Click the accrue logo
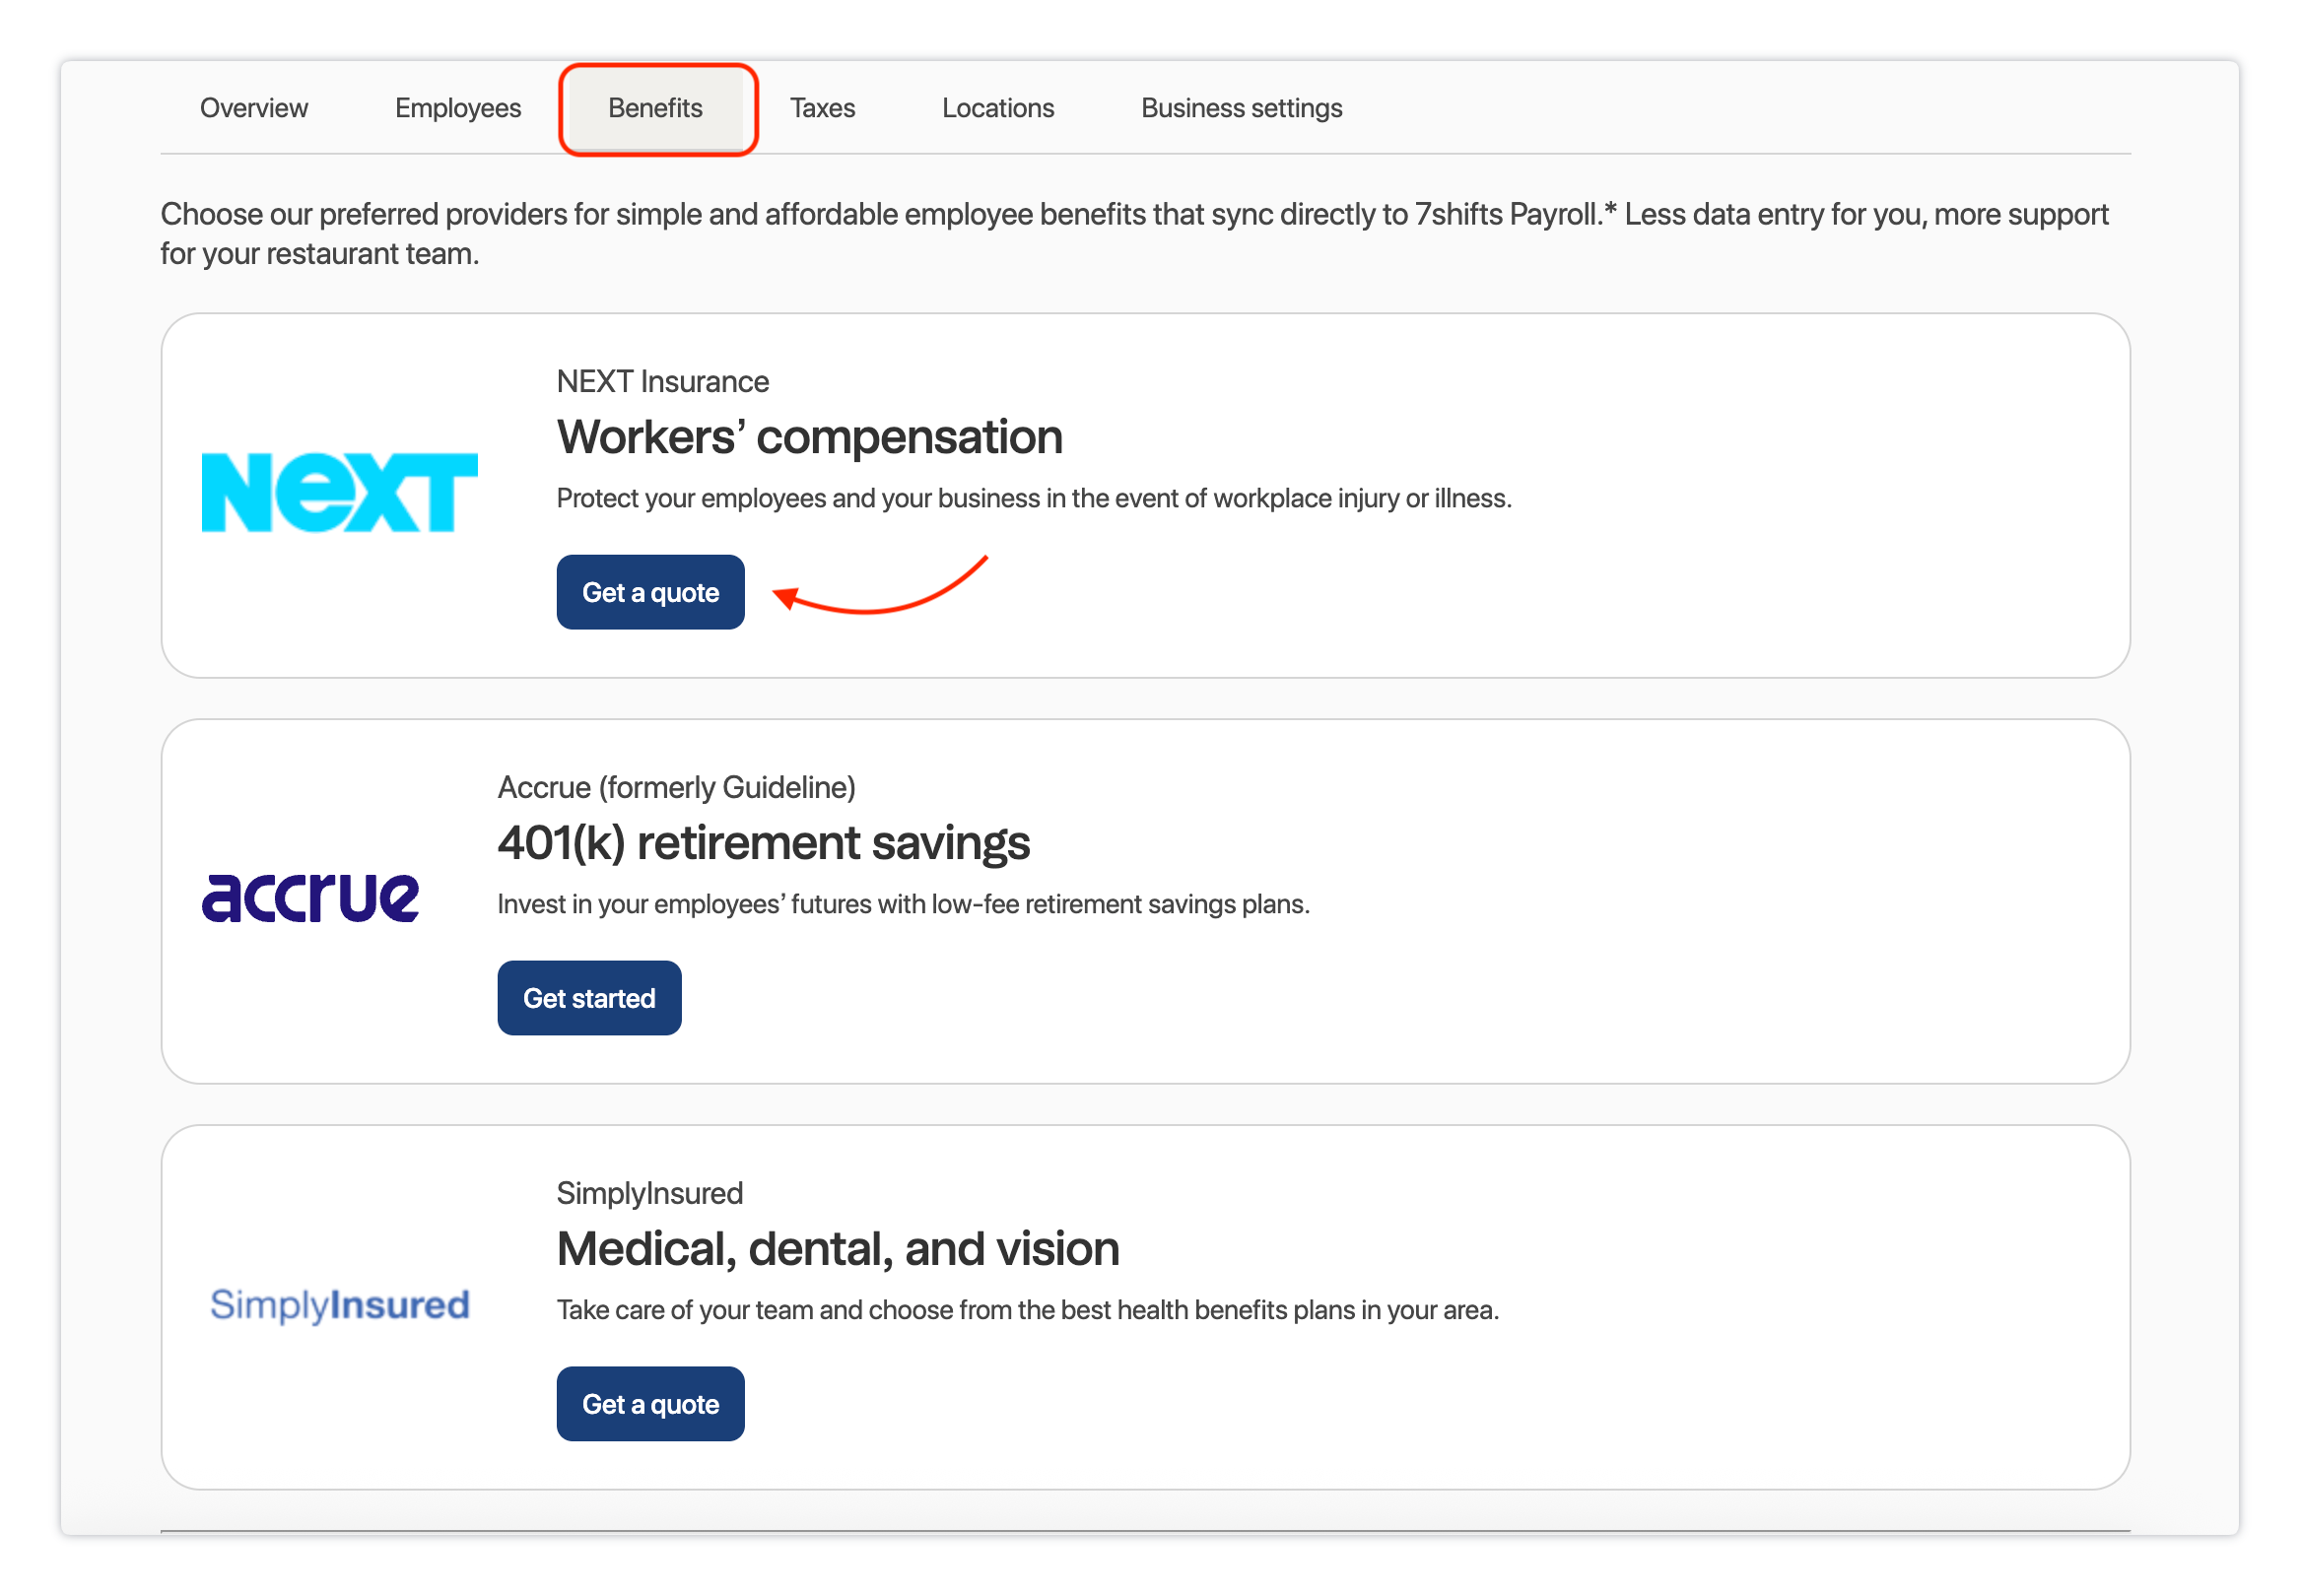Image resolution: width=2300 pixels, height=1596 pixels. pos(310,897)
